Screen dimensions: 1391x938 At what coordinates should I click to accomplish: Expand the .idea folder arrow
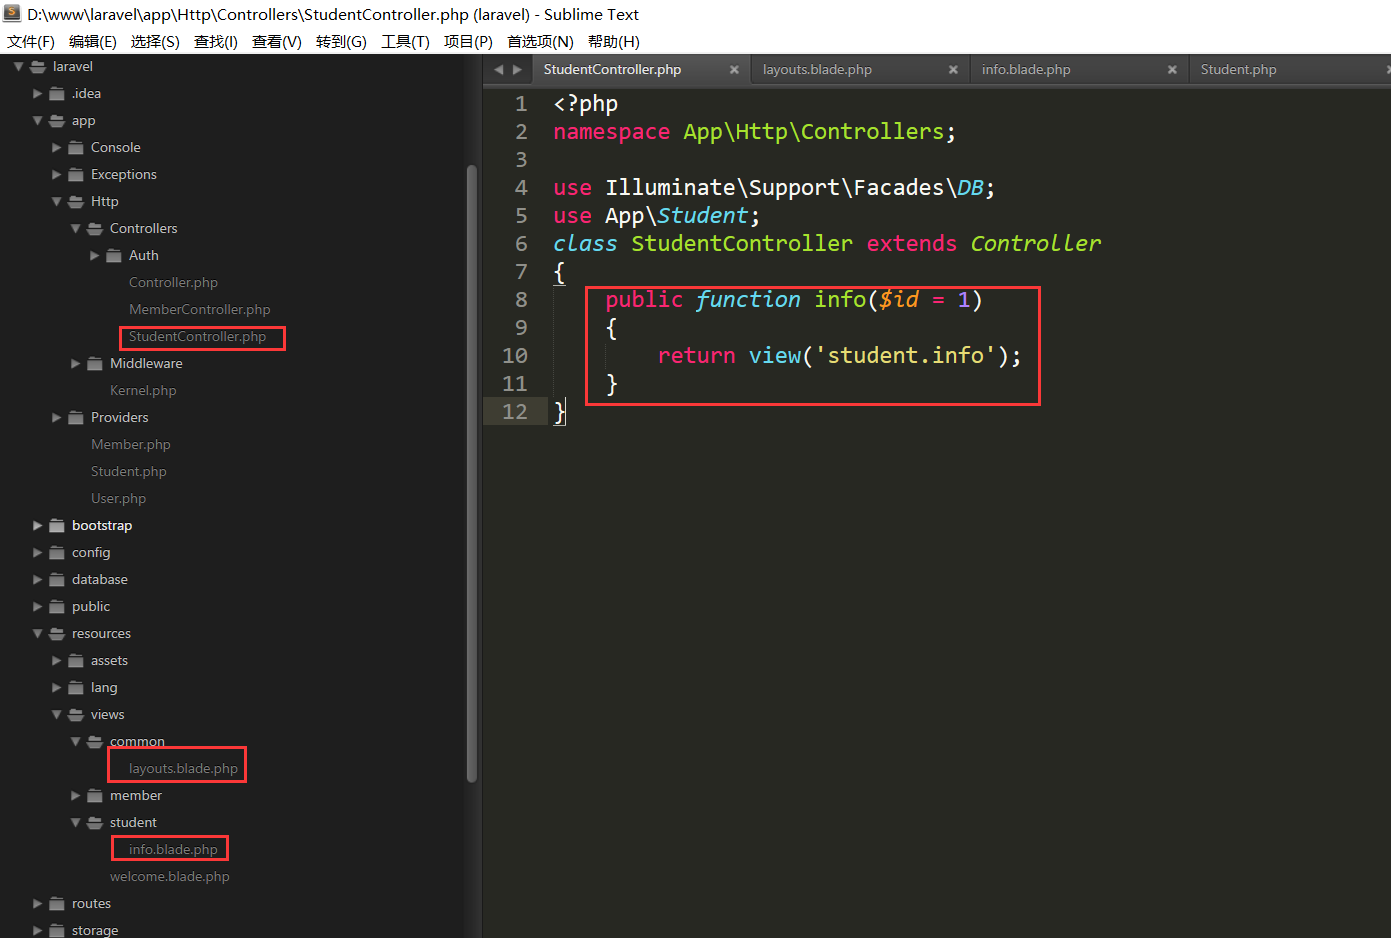pos(37,93)
